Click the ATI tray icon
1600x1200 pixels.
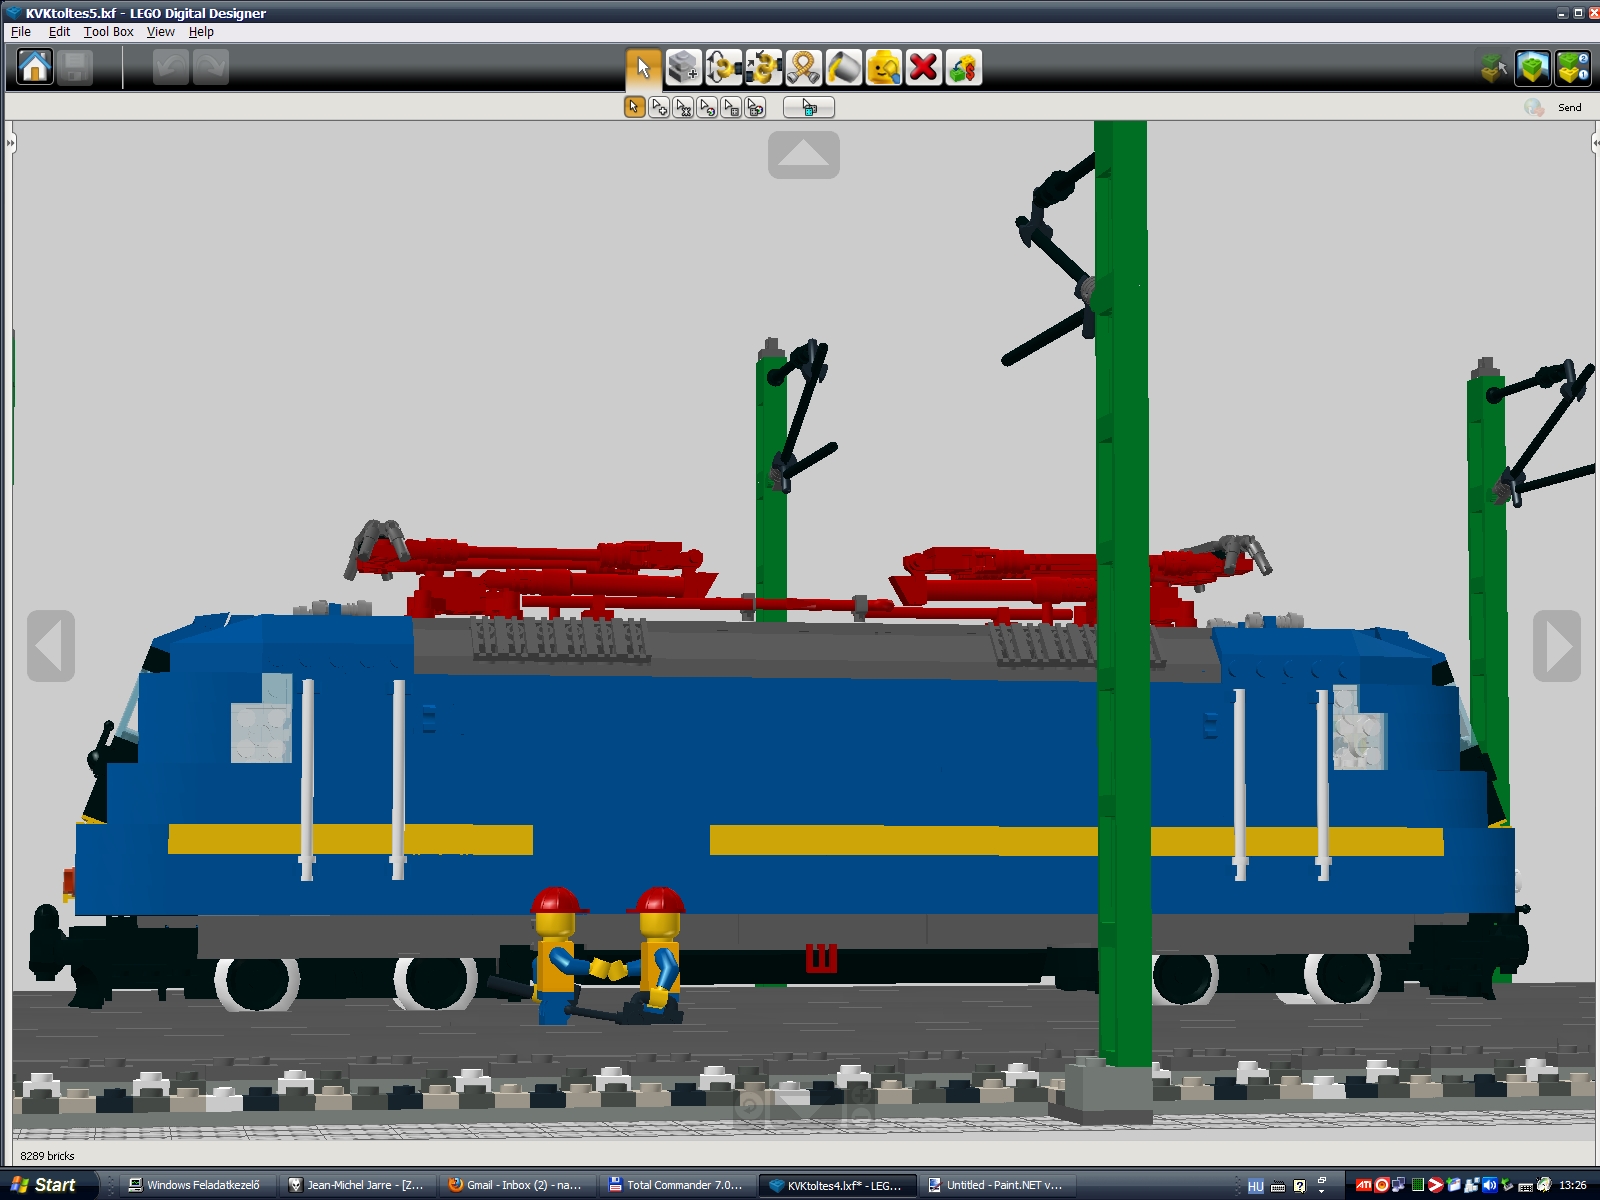click(1363, 1185)
